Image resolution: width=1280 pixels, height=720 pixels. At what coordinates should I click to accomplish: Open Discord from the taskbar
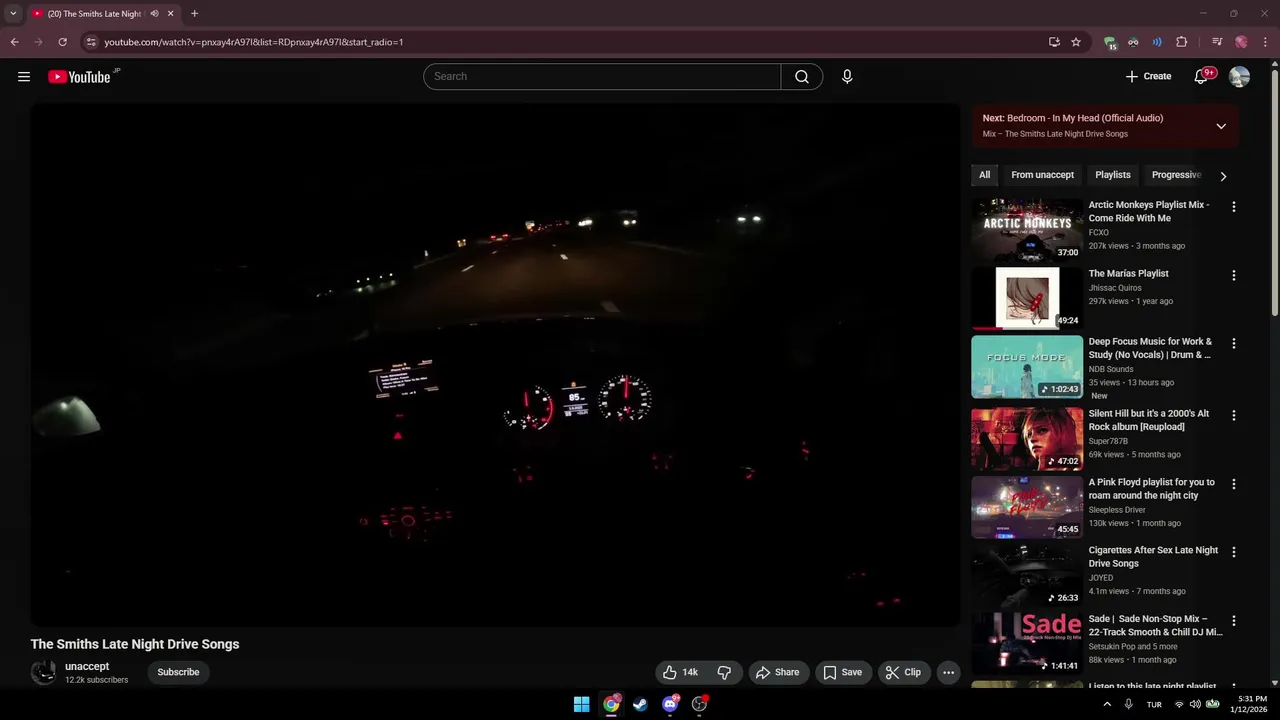click(x=670, y=704)
